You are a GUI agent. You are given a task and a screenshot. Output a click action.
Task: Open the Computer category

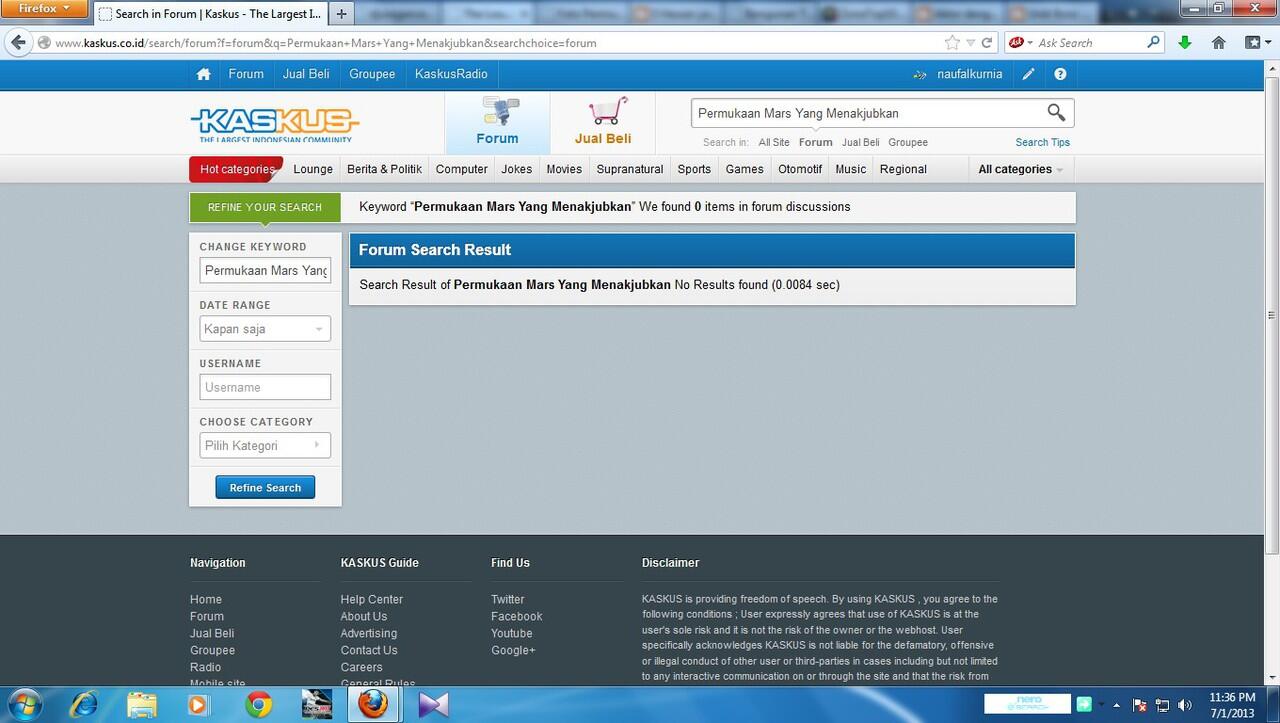click(462, 169)
